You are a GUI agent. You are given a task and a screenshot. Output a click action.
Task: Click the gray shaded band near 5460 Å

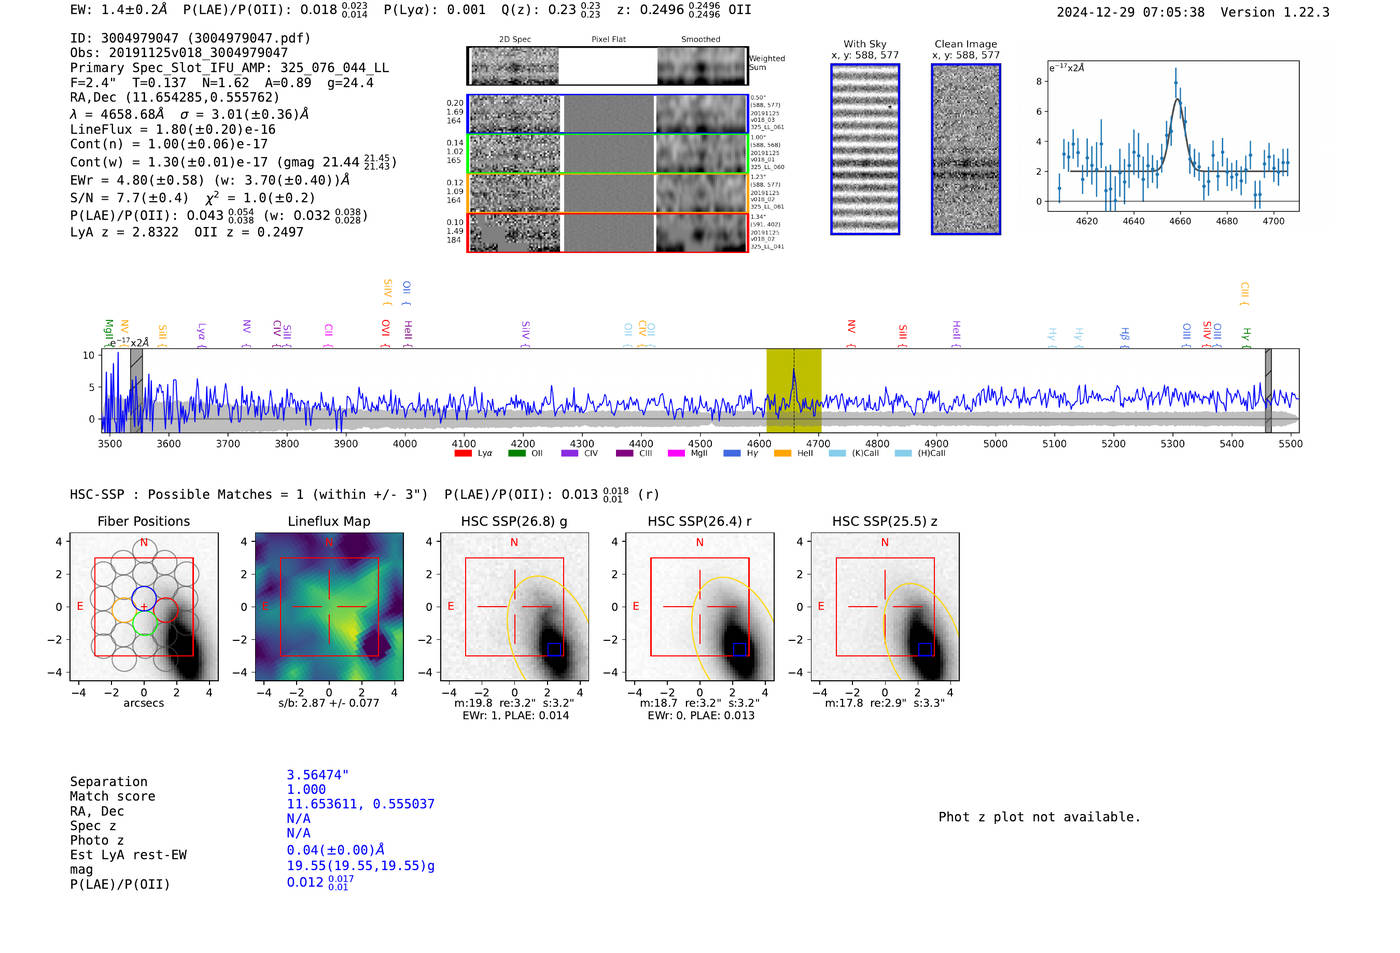(x=1268, y=391)
